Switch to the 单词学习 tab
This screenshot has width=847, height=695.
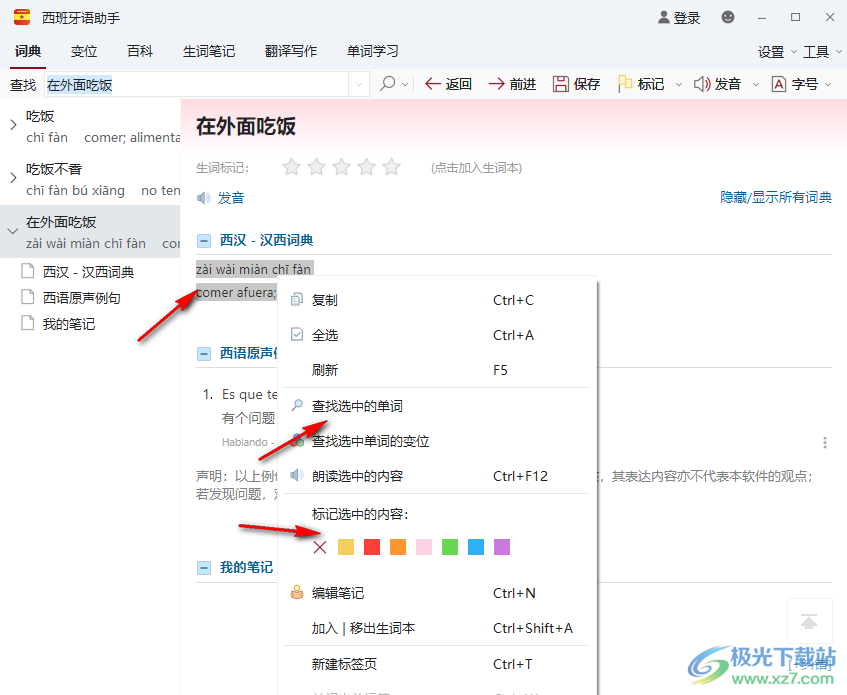point(372,51)
